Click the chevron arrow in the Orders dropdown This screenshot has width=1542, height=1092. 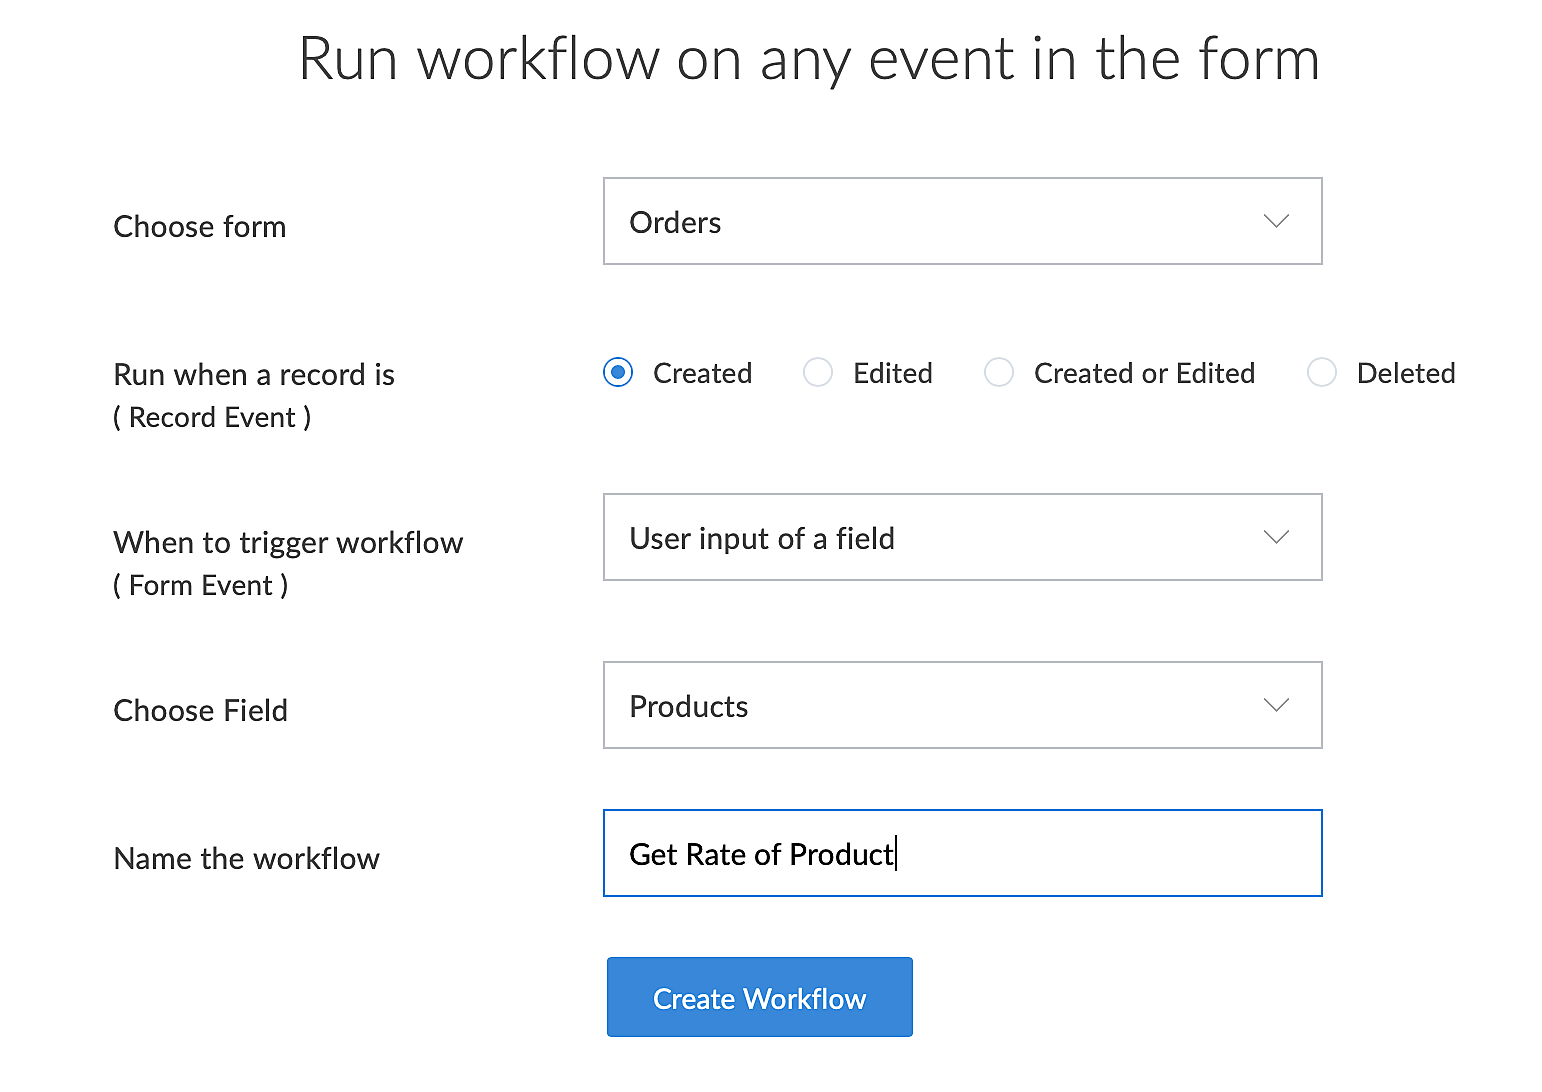coord(1276,221)
